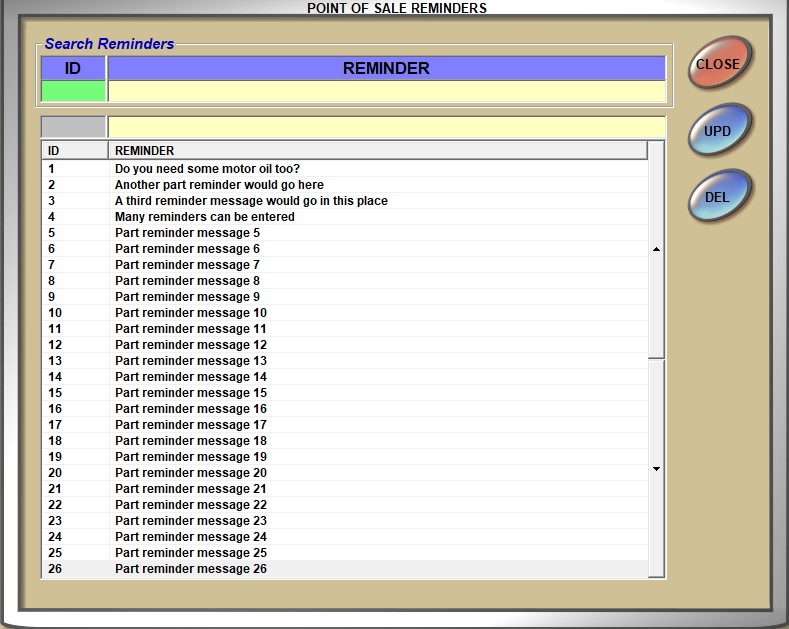Select Part reminder message 10 row

(191, 313)
